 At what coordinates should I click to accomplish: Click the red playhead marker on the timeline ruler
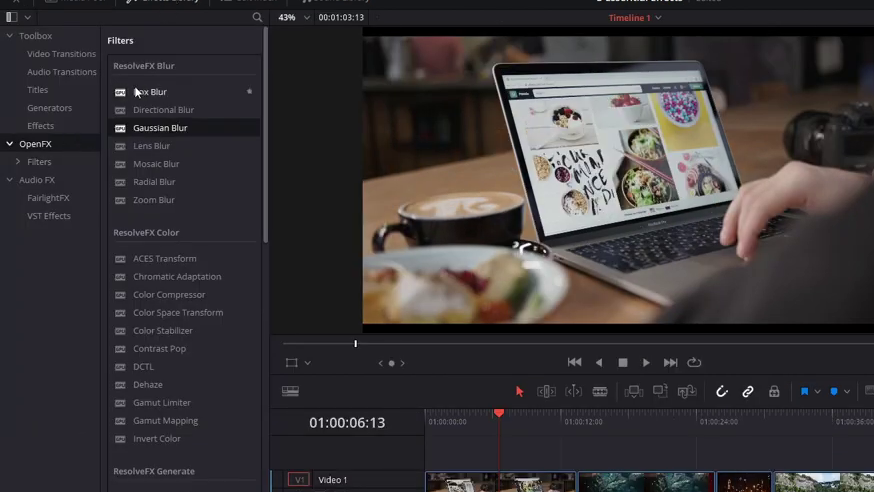pos(499,413)
